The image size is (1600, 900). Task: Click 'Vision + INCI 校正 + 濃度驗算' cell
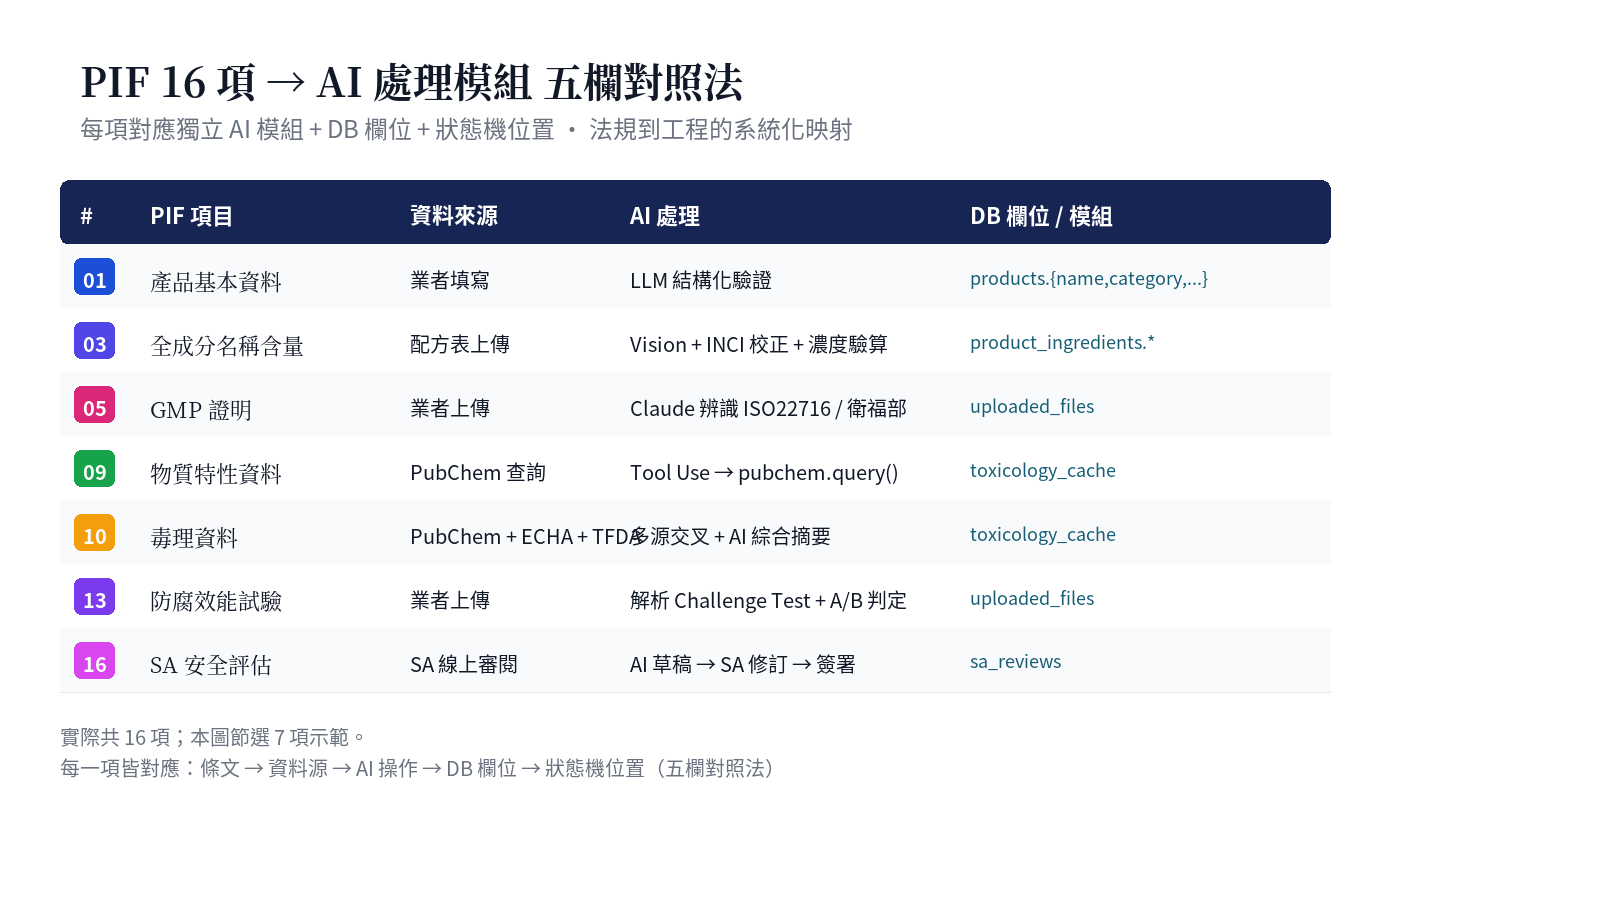coord(759,344)
